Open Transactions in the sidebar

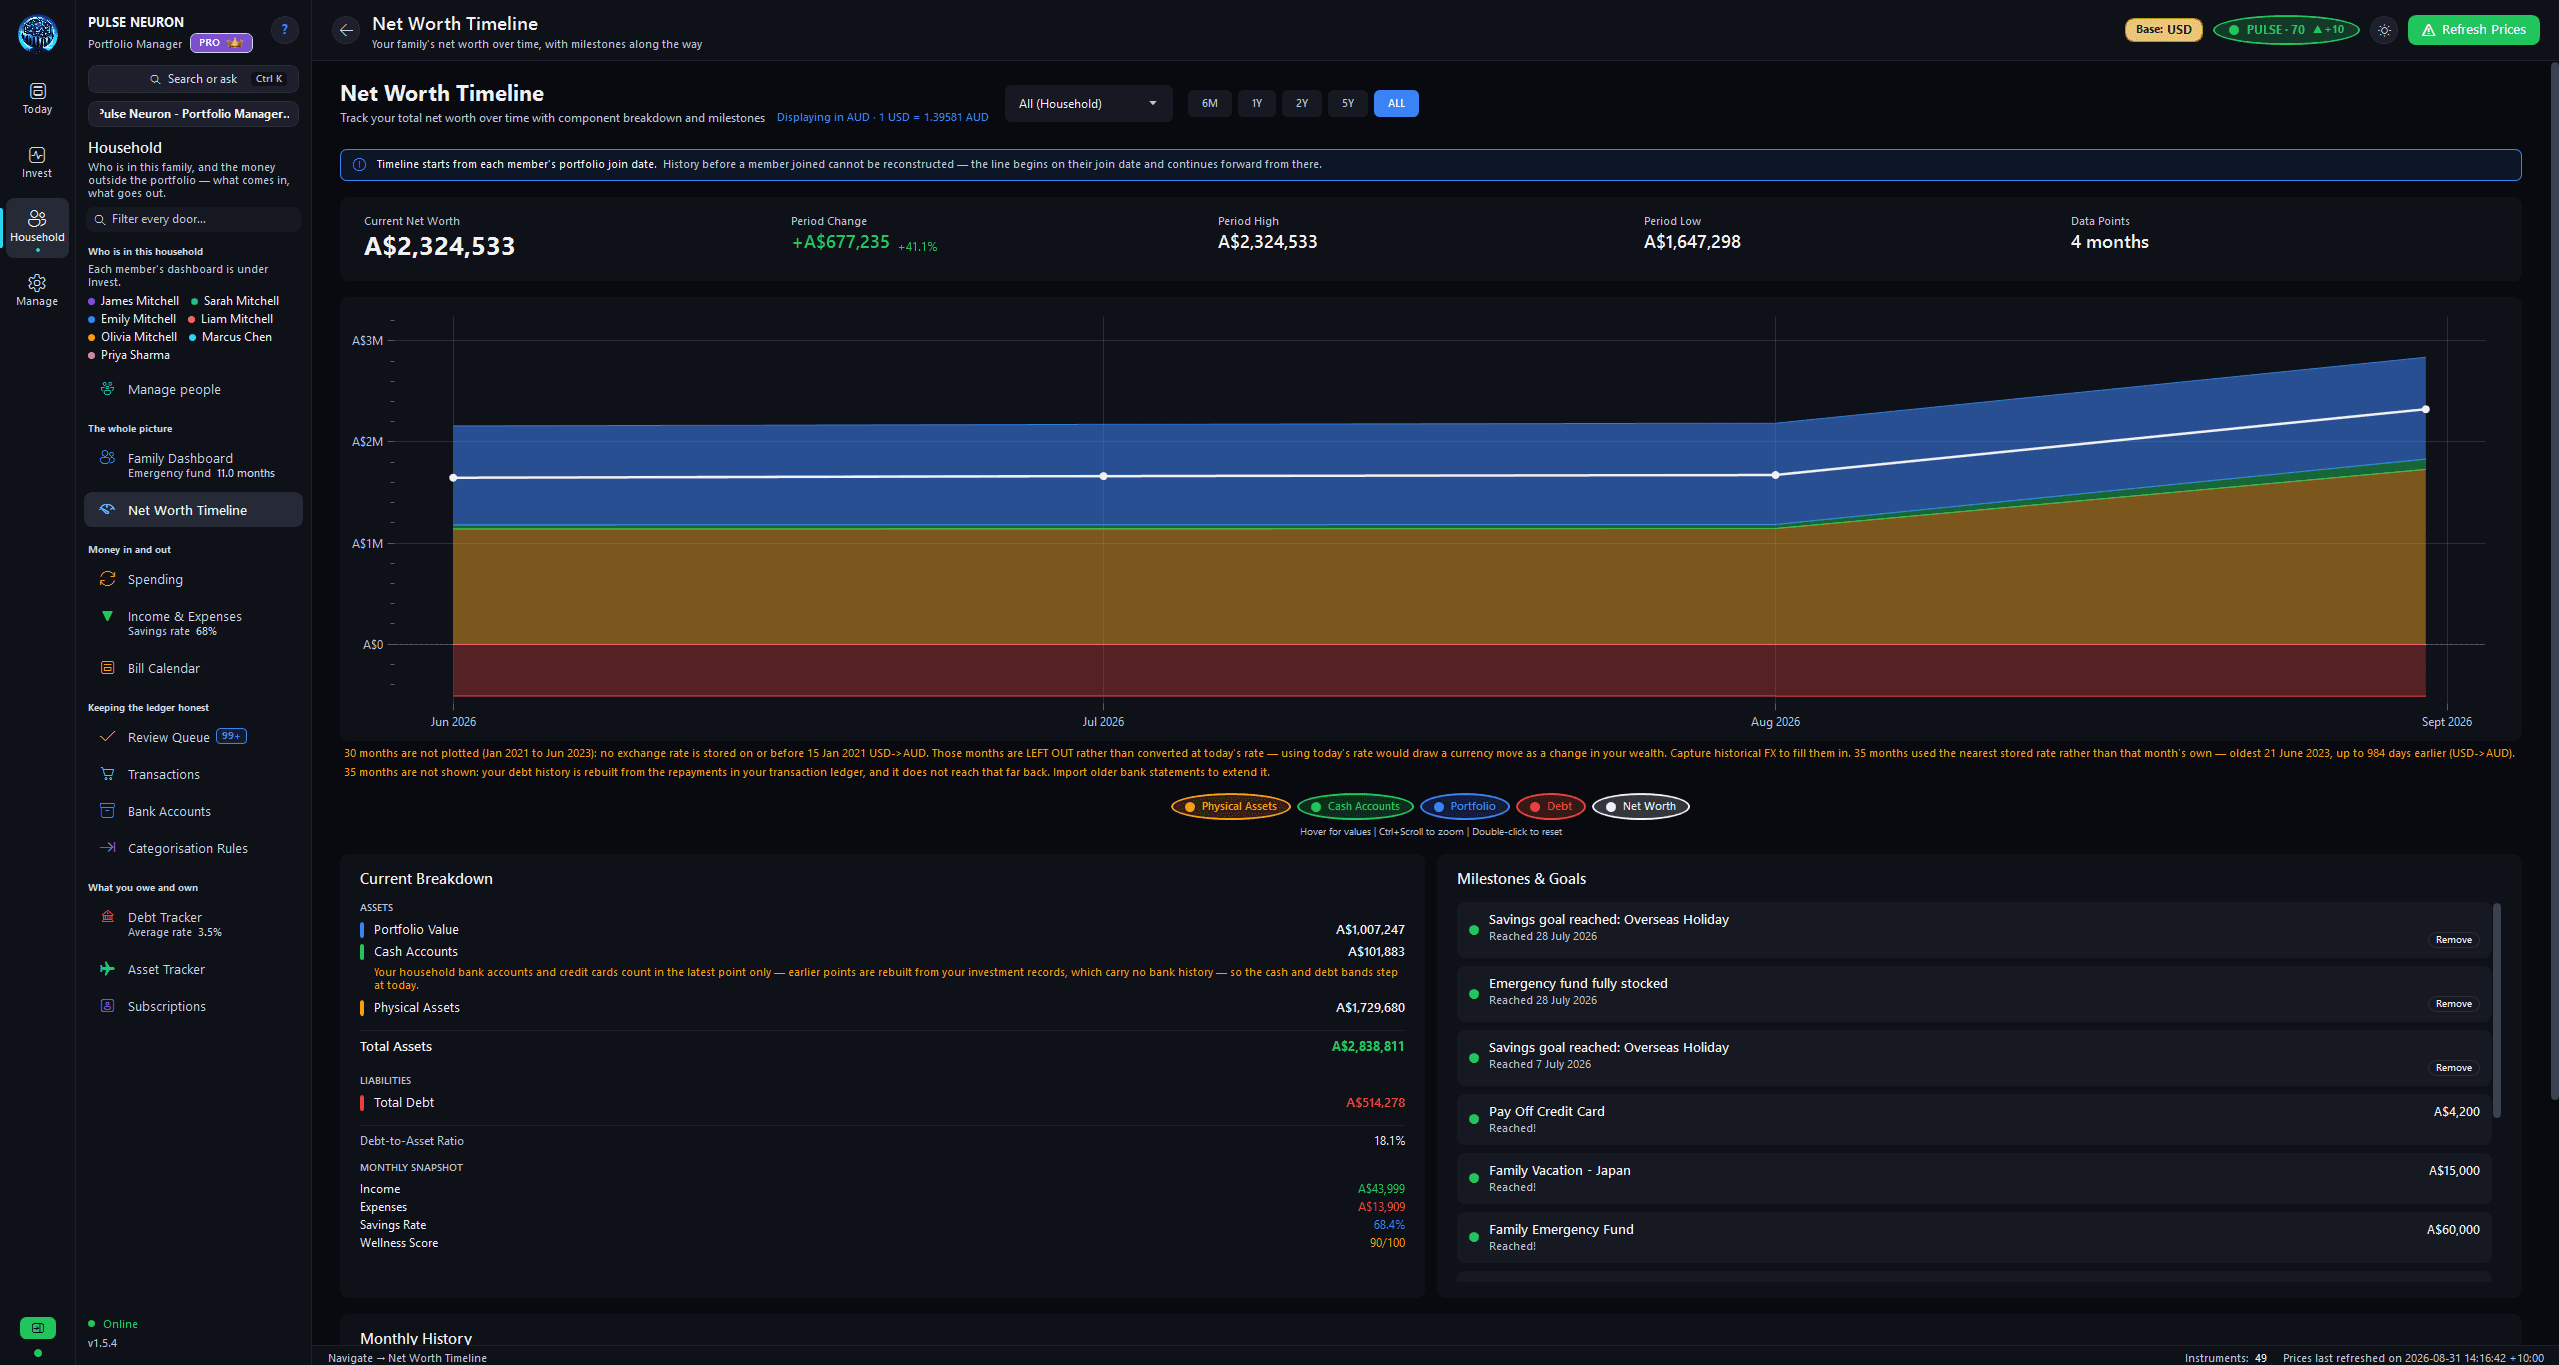tap(193, 774)
